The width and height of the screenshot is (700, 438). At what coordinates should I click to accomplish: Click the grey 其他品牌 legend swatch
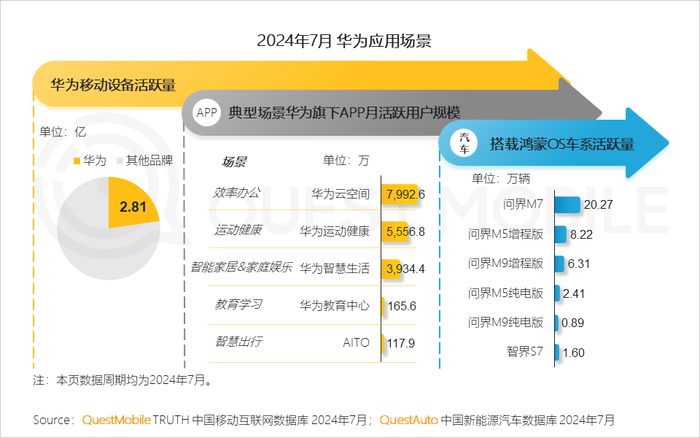pyautogui.click(x=120, y=161)
